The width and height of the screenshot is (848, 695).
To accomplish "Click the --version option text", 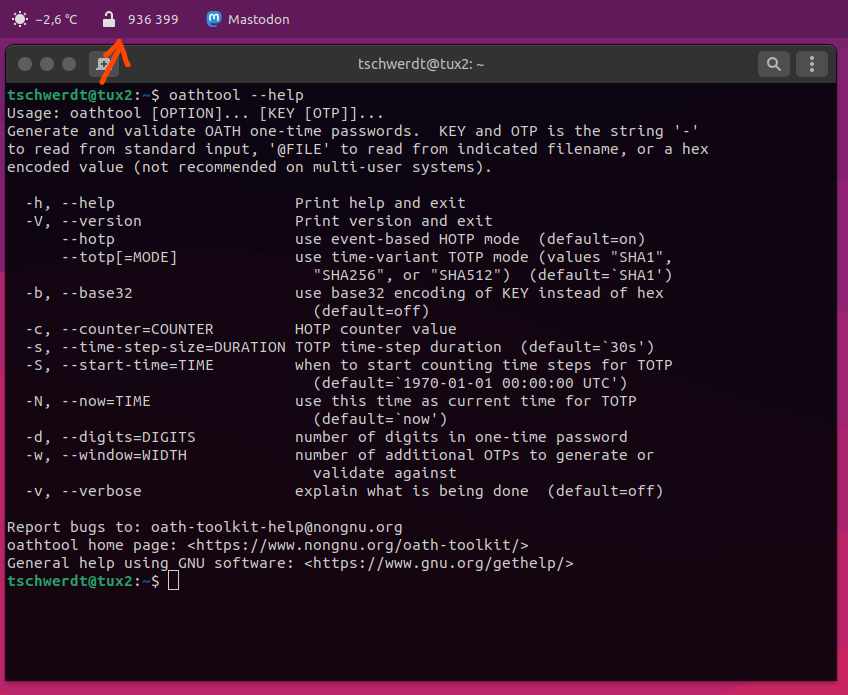I will click(x=102, y=221).
